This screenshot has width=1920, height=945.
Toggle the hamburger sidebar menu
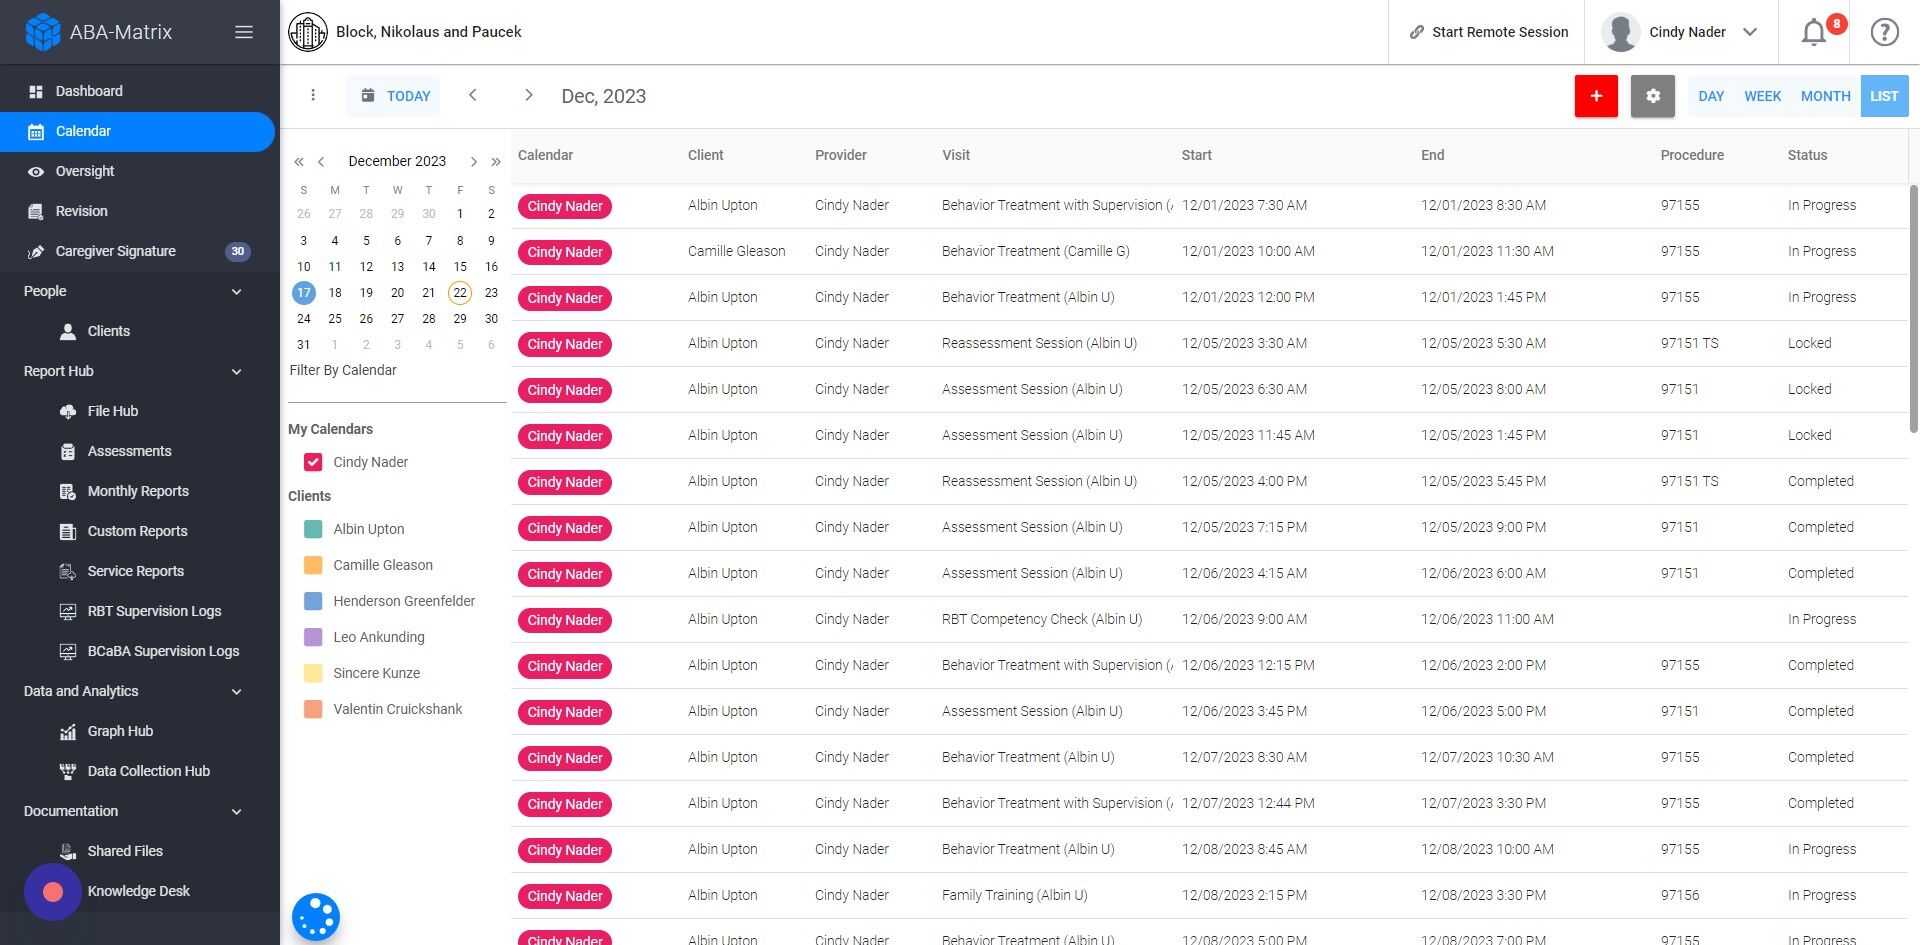point(243,32)
